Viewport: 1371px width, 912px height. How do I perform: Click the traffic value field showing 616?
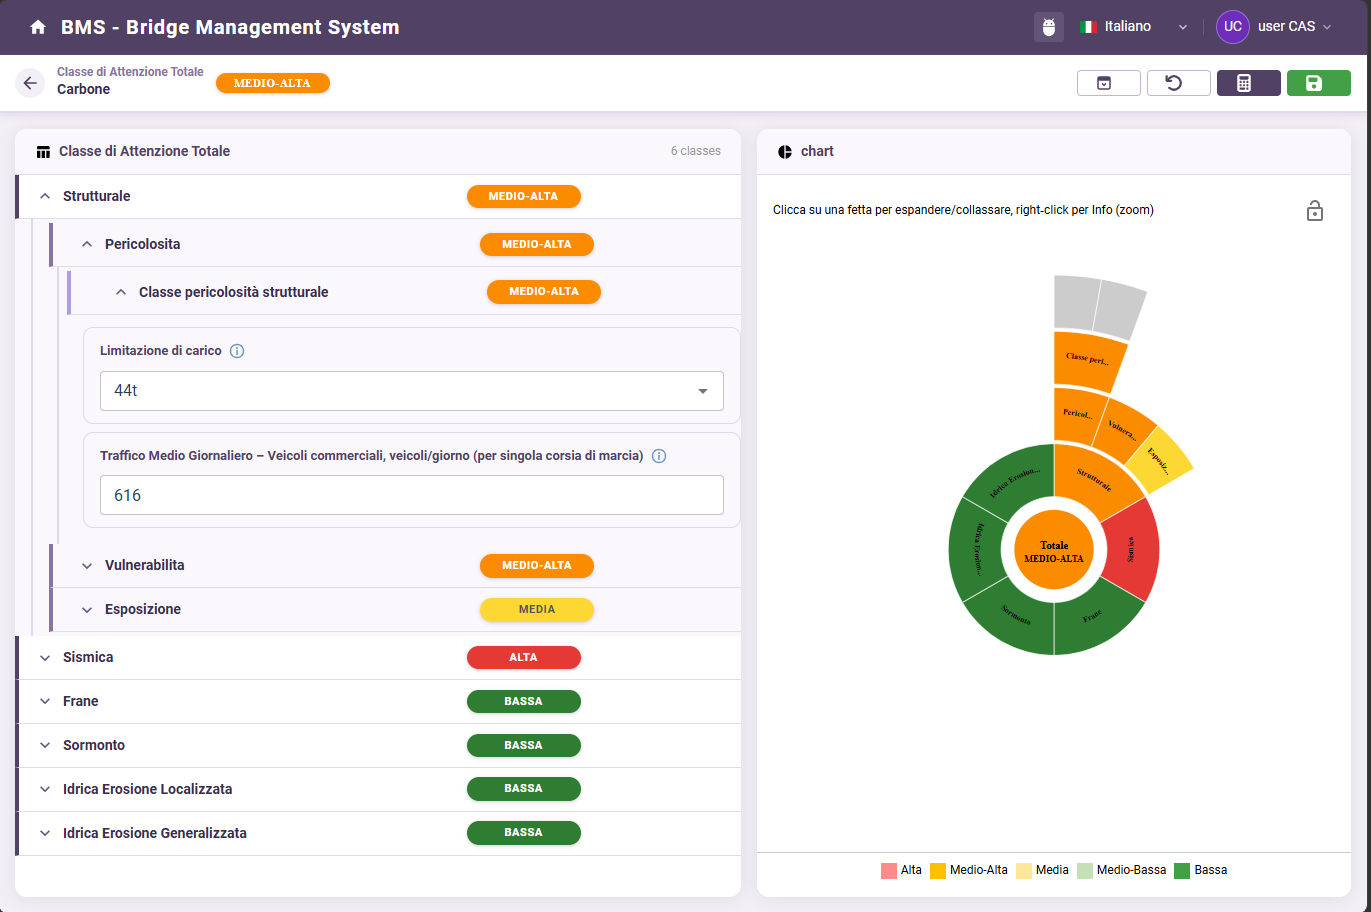(411, 495)
